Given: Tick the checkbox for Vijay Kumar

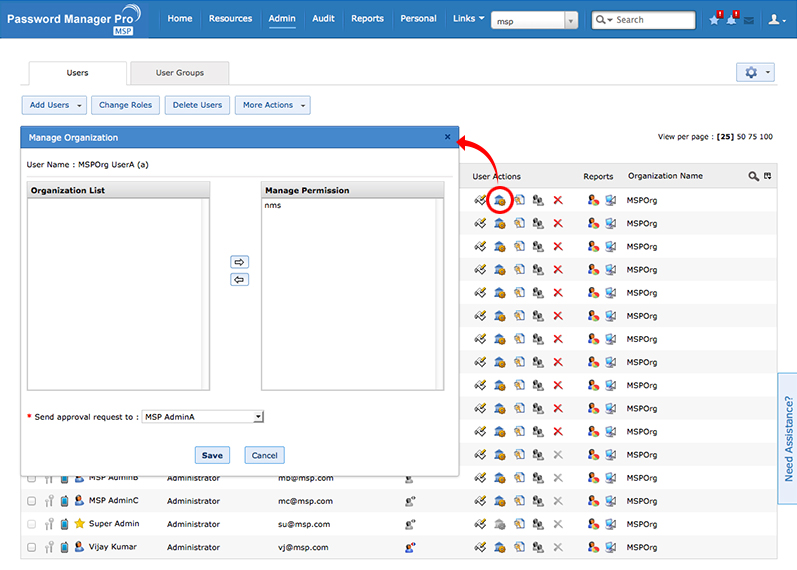Looking at the screenshot, I should pos(32,547).
